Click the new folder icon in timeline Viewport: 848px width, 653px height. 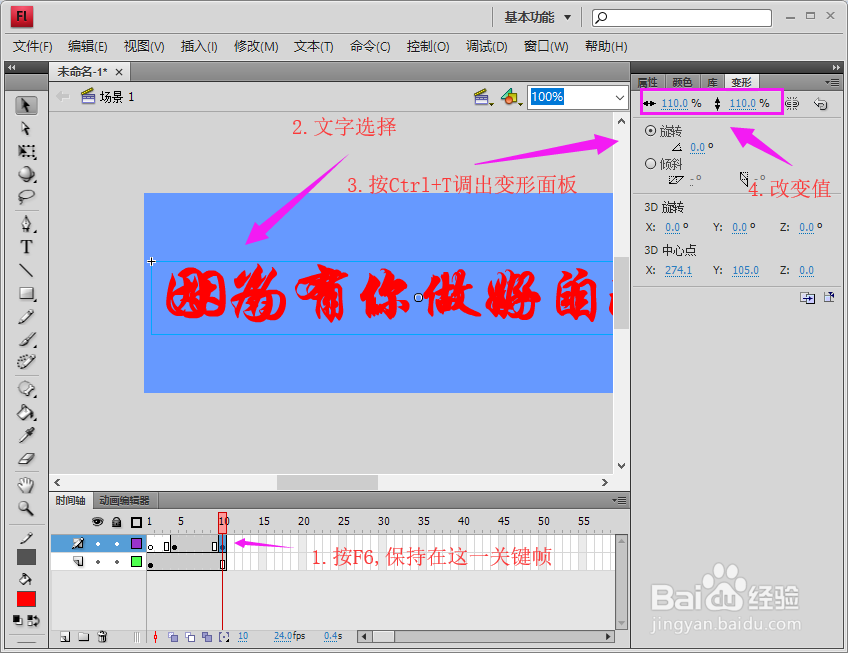coord(83,637)
